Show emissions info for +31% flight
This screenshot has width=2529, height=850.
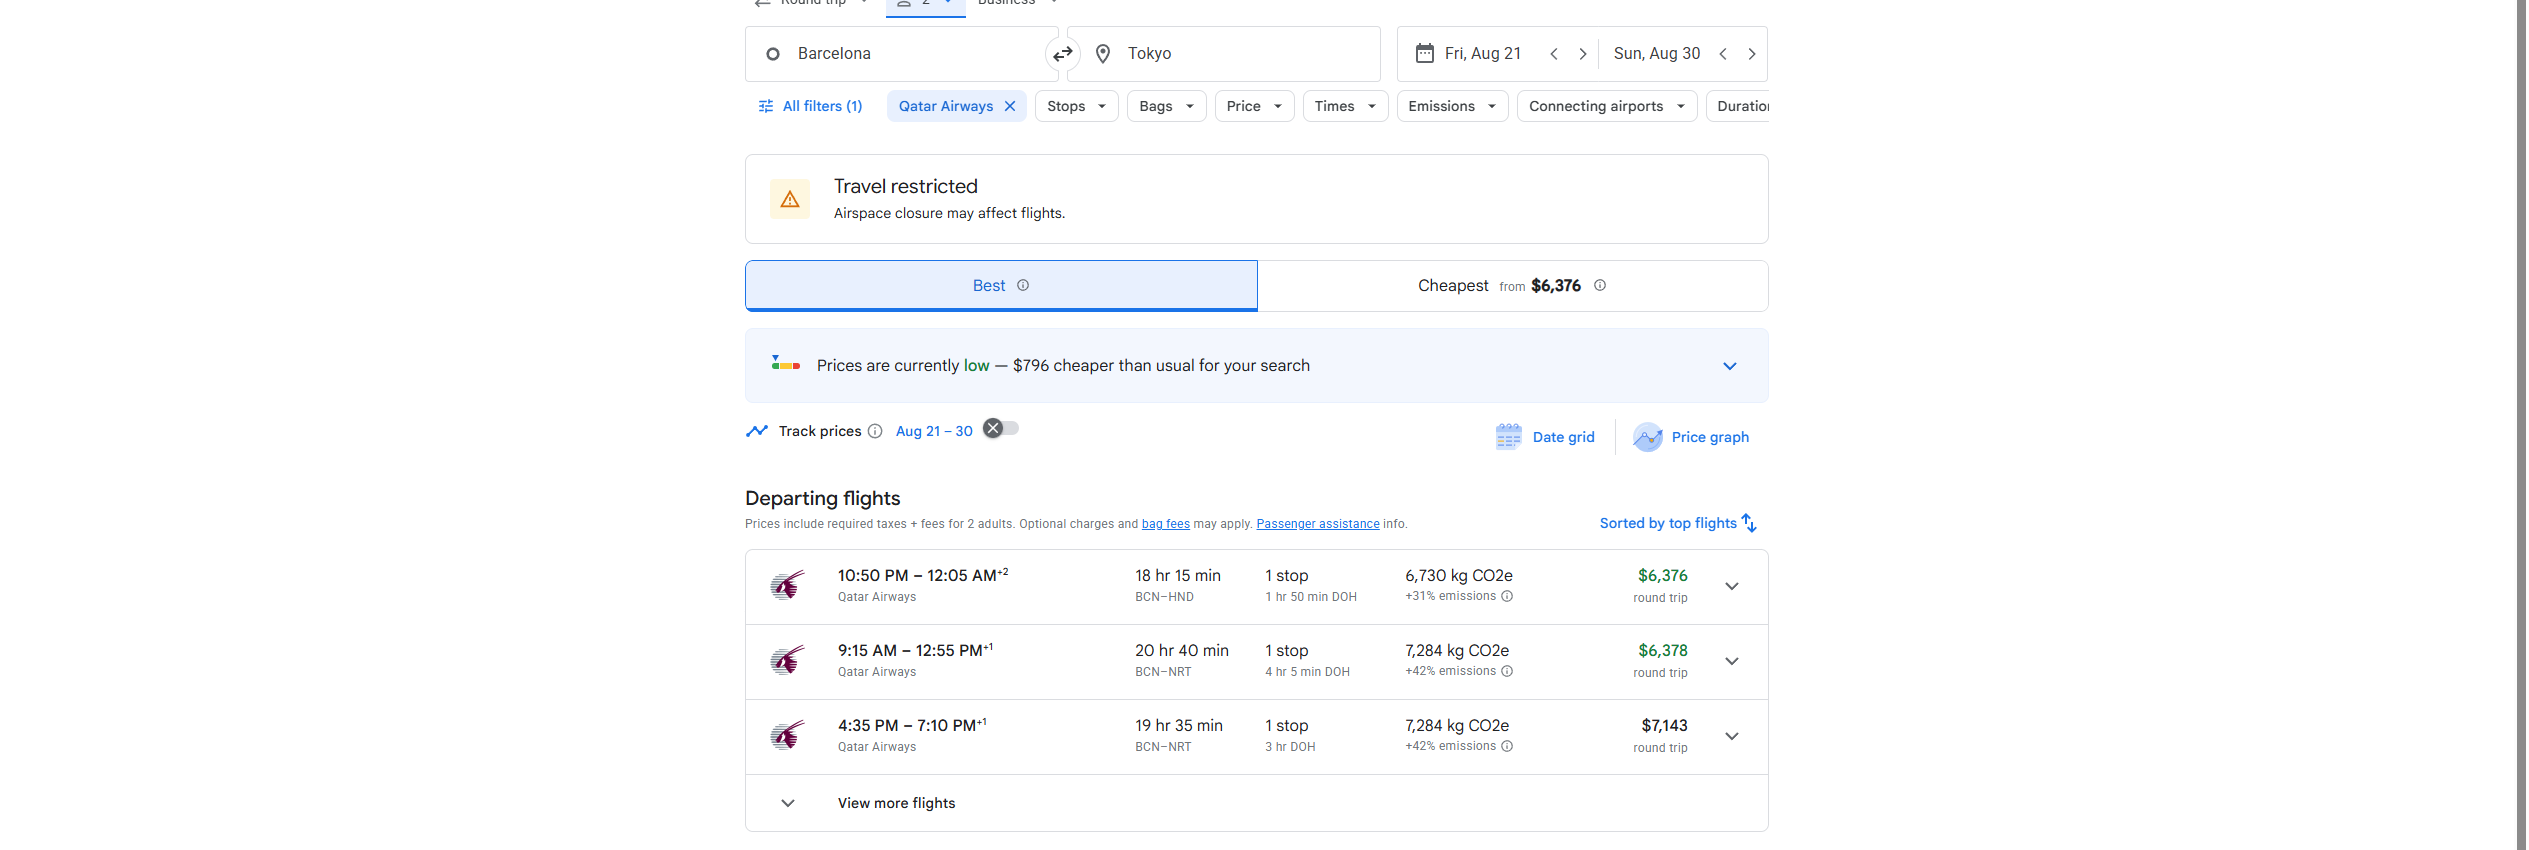(1507, 596)
